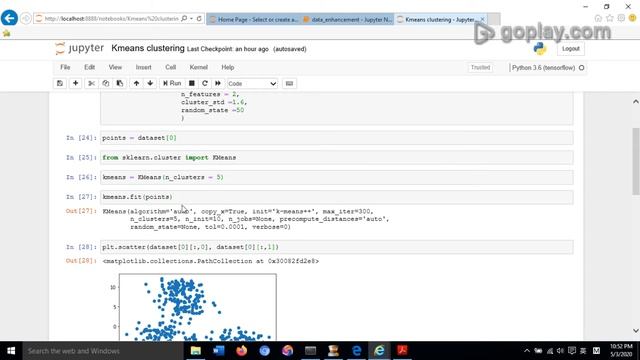Viewport: 640px width, 360px height.
Task: Click the Python 3.6 kernel indicator circle
Action: point(582,68)
